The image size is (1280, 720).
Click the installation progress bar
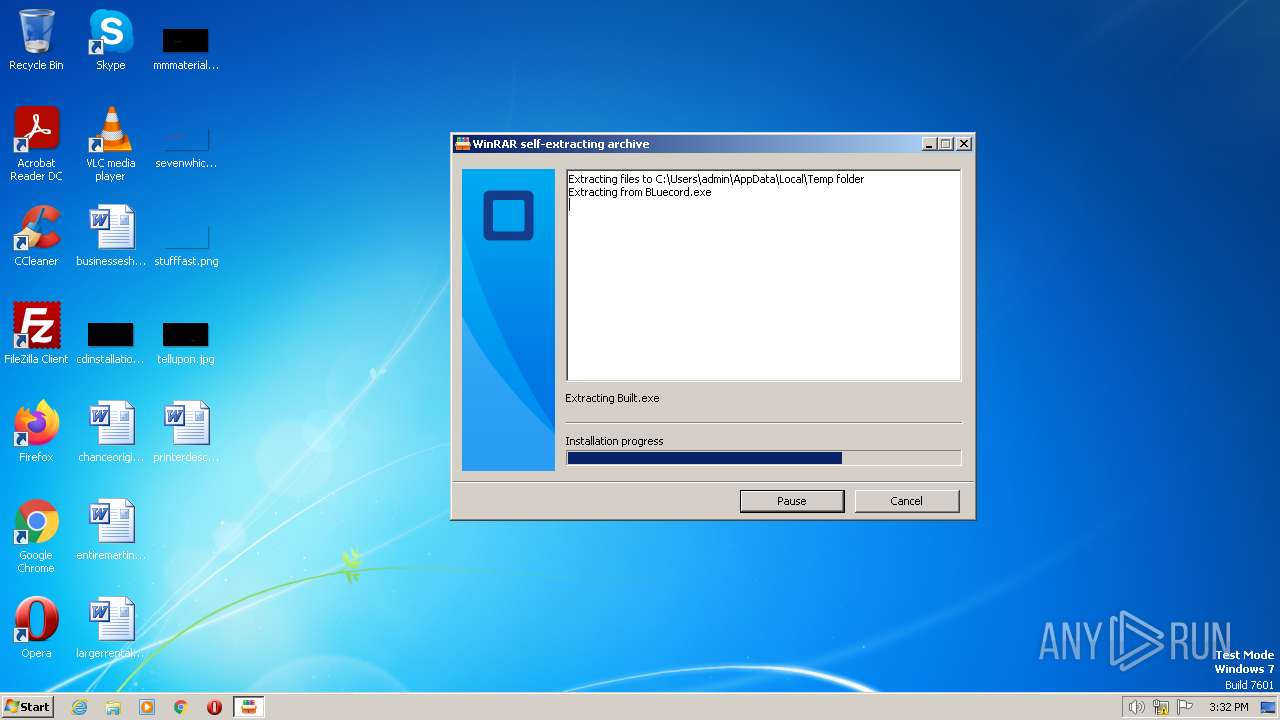point(764,458)
